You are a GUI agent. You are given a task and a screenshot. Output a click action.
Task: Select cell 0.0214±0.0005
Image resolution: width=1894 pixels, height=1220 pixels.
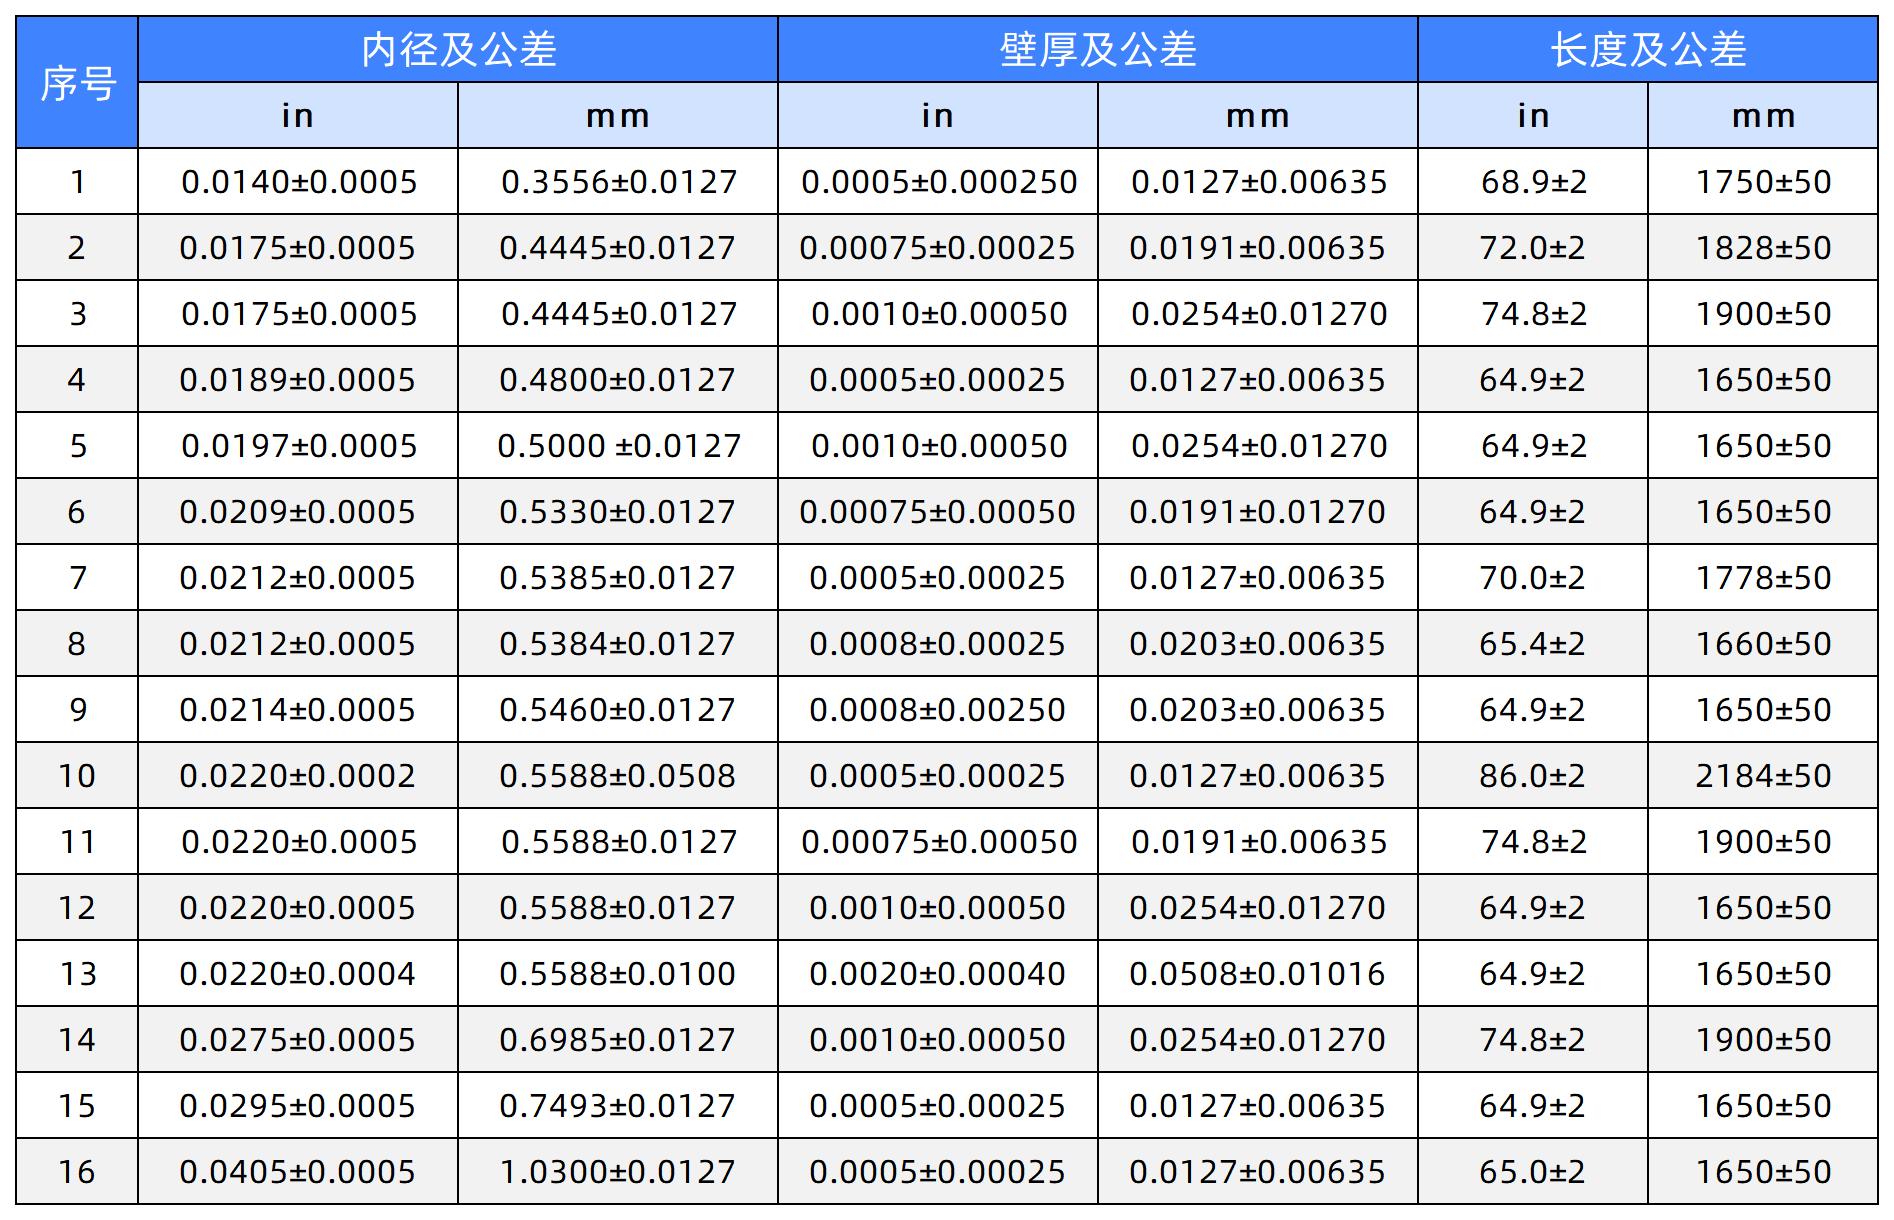pyautogui.click(x=298, y=709)
